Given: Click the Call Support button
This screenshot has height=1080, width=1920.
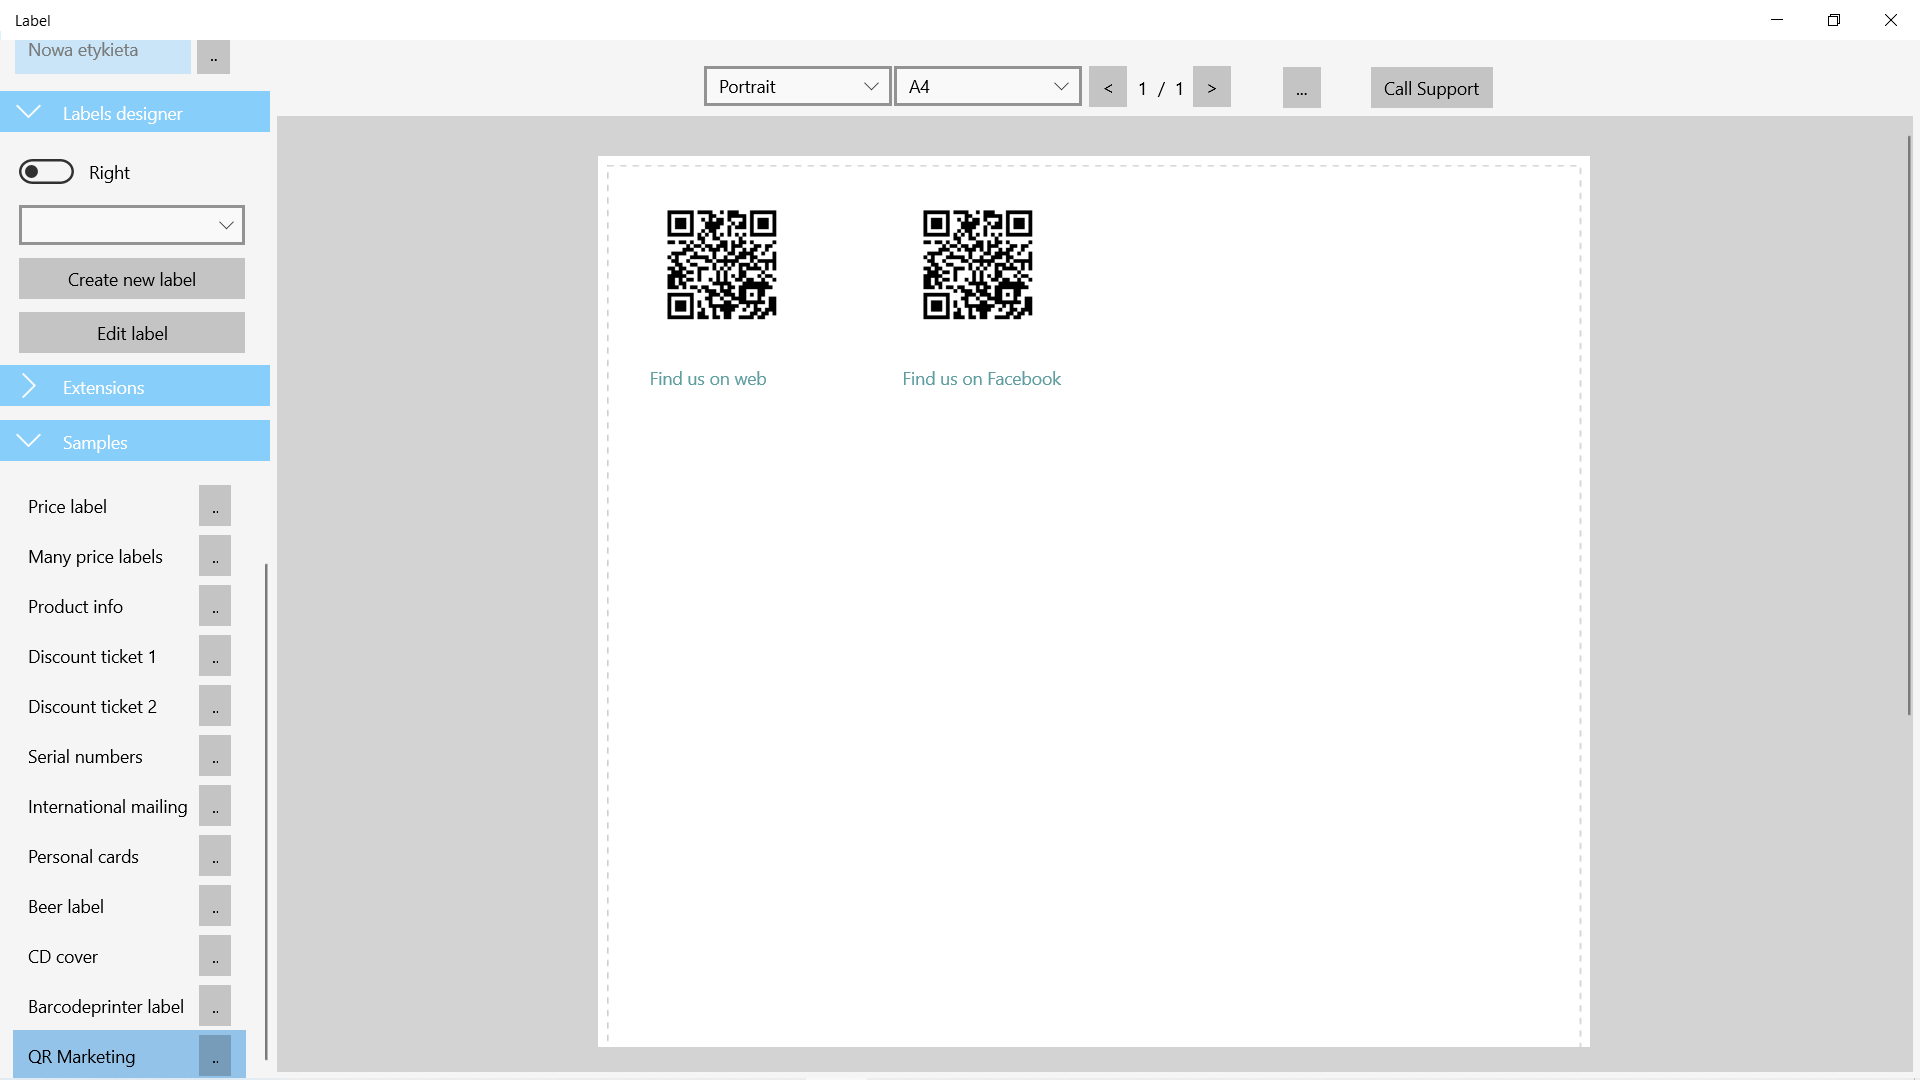Looking at the screenshot, I should (1431, 87).
